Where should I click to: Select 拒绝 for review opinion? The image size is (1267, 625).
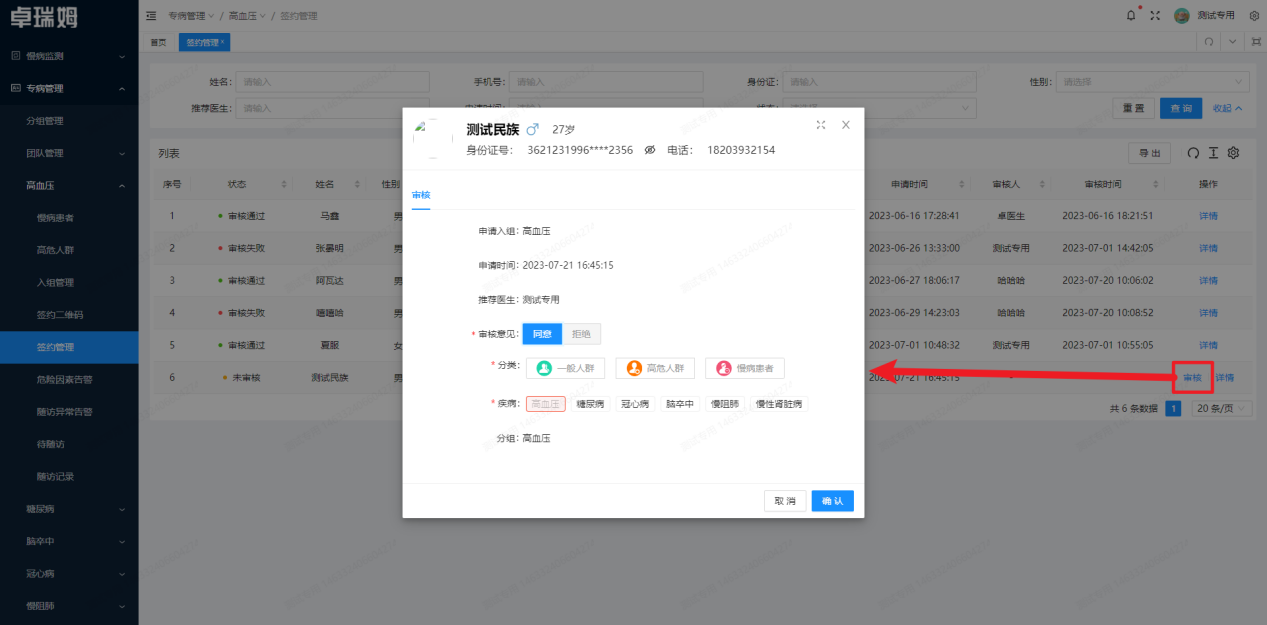581,334
